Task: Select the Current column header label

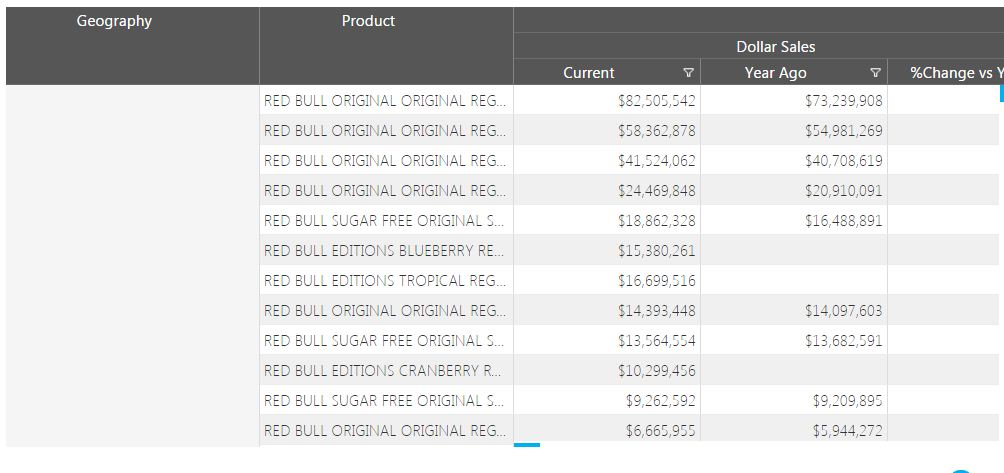Action: [x=589, y=73]
